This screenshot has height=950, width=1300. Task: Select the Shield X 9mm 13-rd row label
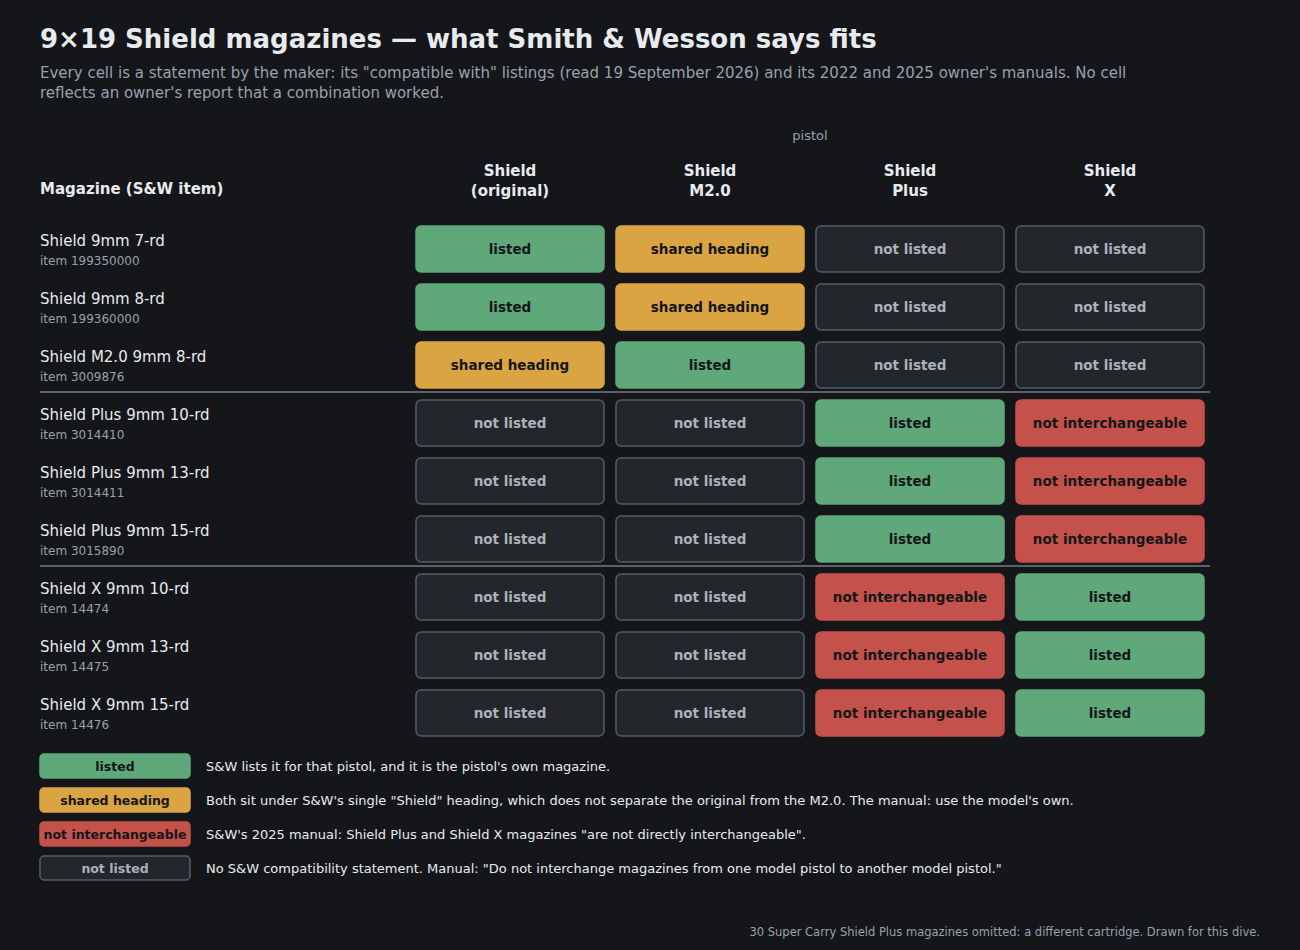pos(114,647)
